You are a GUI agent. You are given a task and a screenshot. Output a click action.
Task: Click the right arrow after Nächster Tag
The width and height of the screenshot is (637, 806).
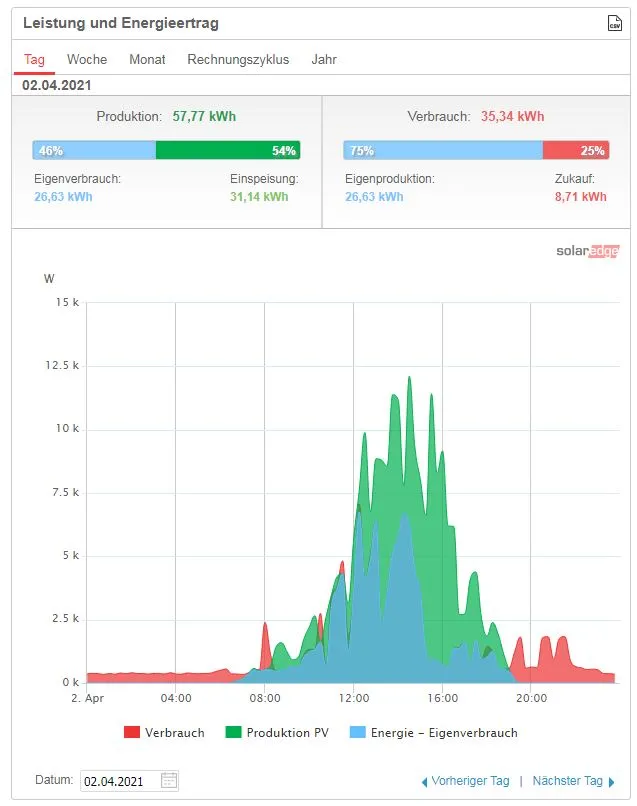tap(611, 782)
